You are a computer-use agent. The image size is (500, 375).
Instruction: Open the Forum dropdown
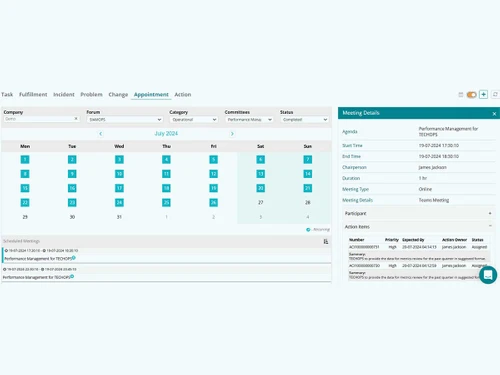tap(125, 119)
